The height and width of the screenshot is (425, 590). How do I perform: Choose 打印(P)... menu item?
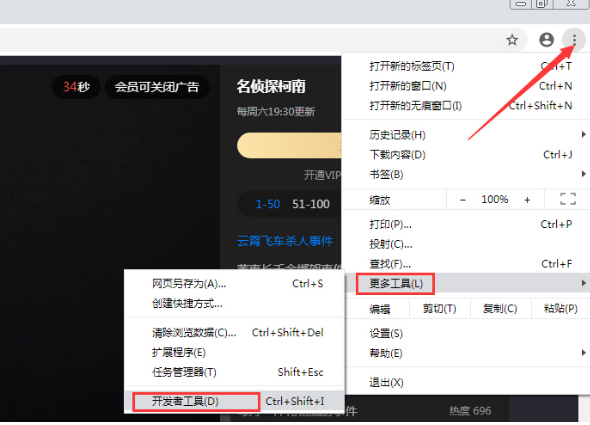467,224
